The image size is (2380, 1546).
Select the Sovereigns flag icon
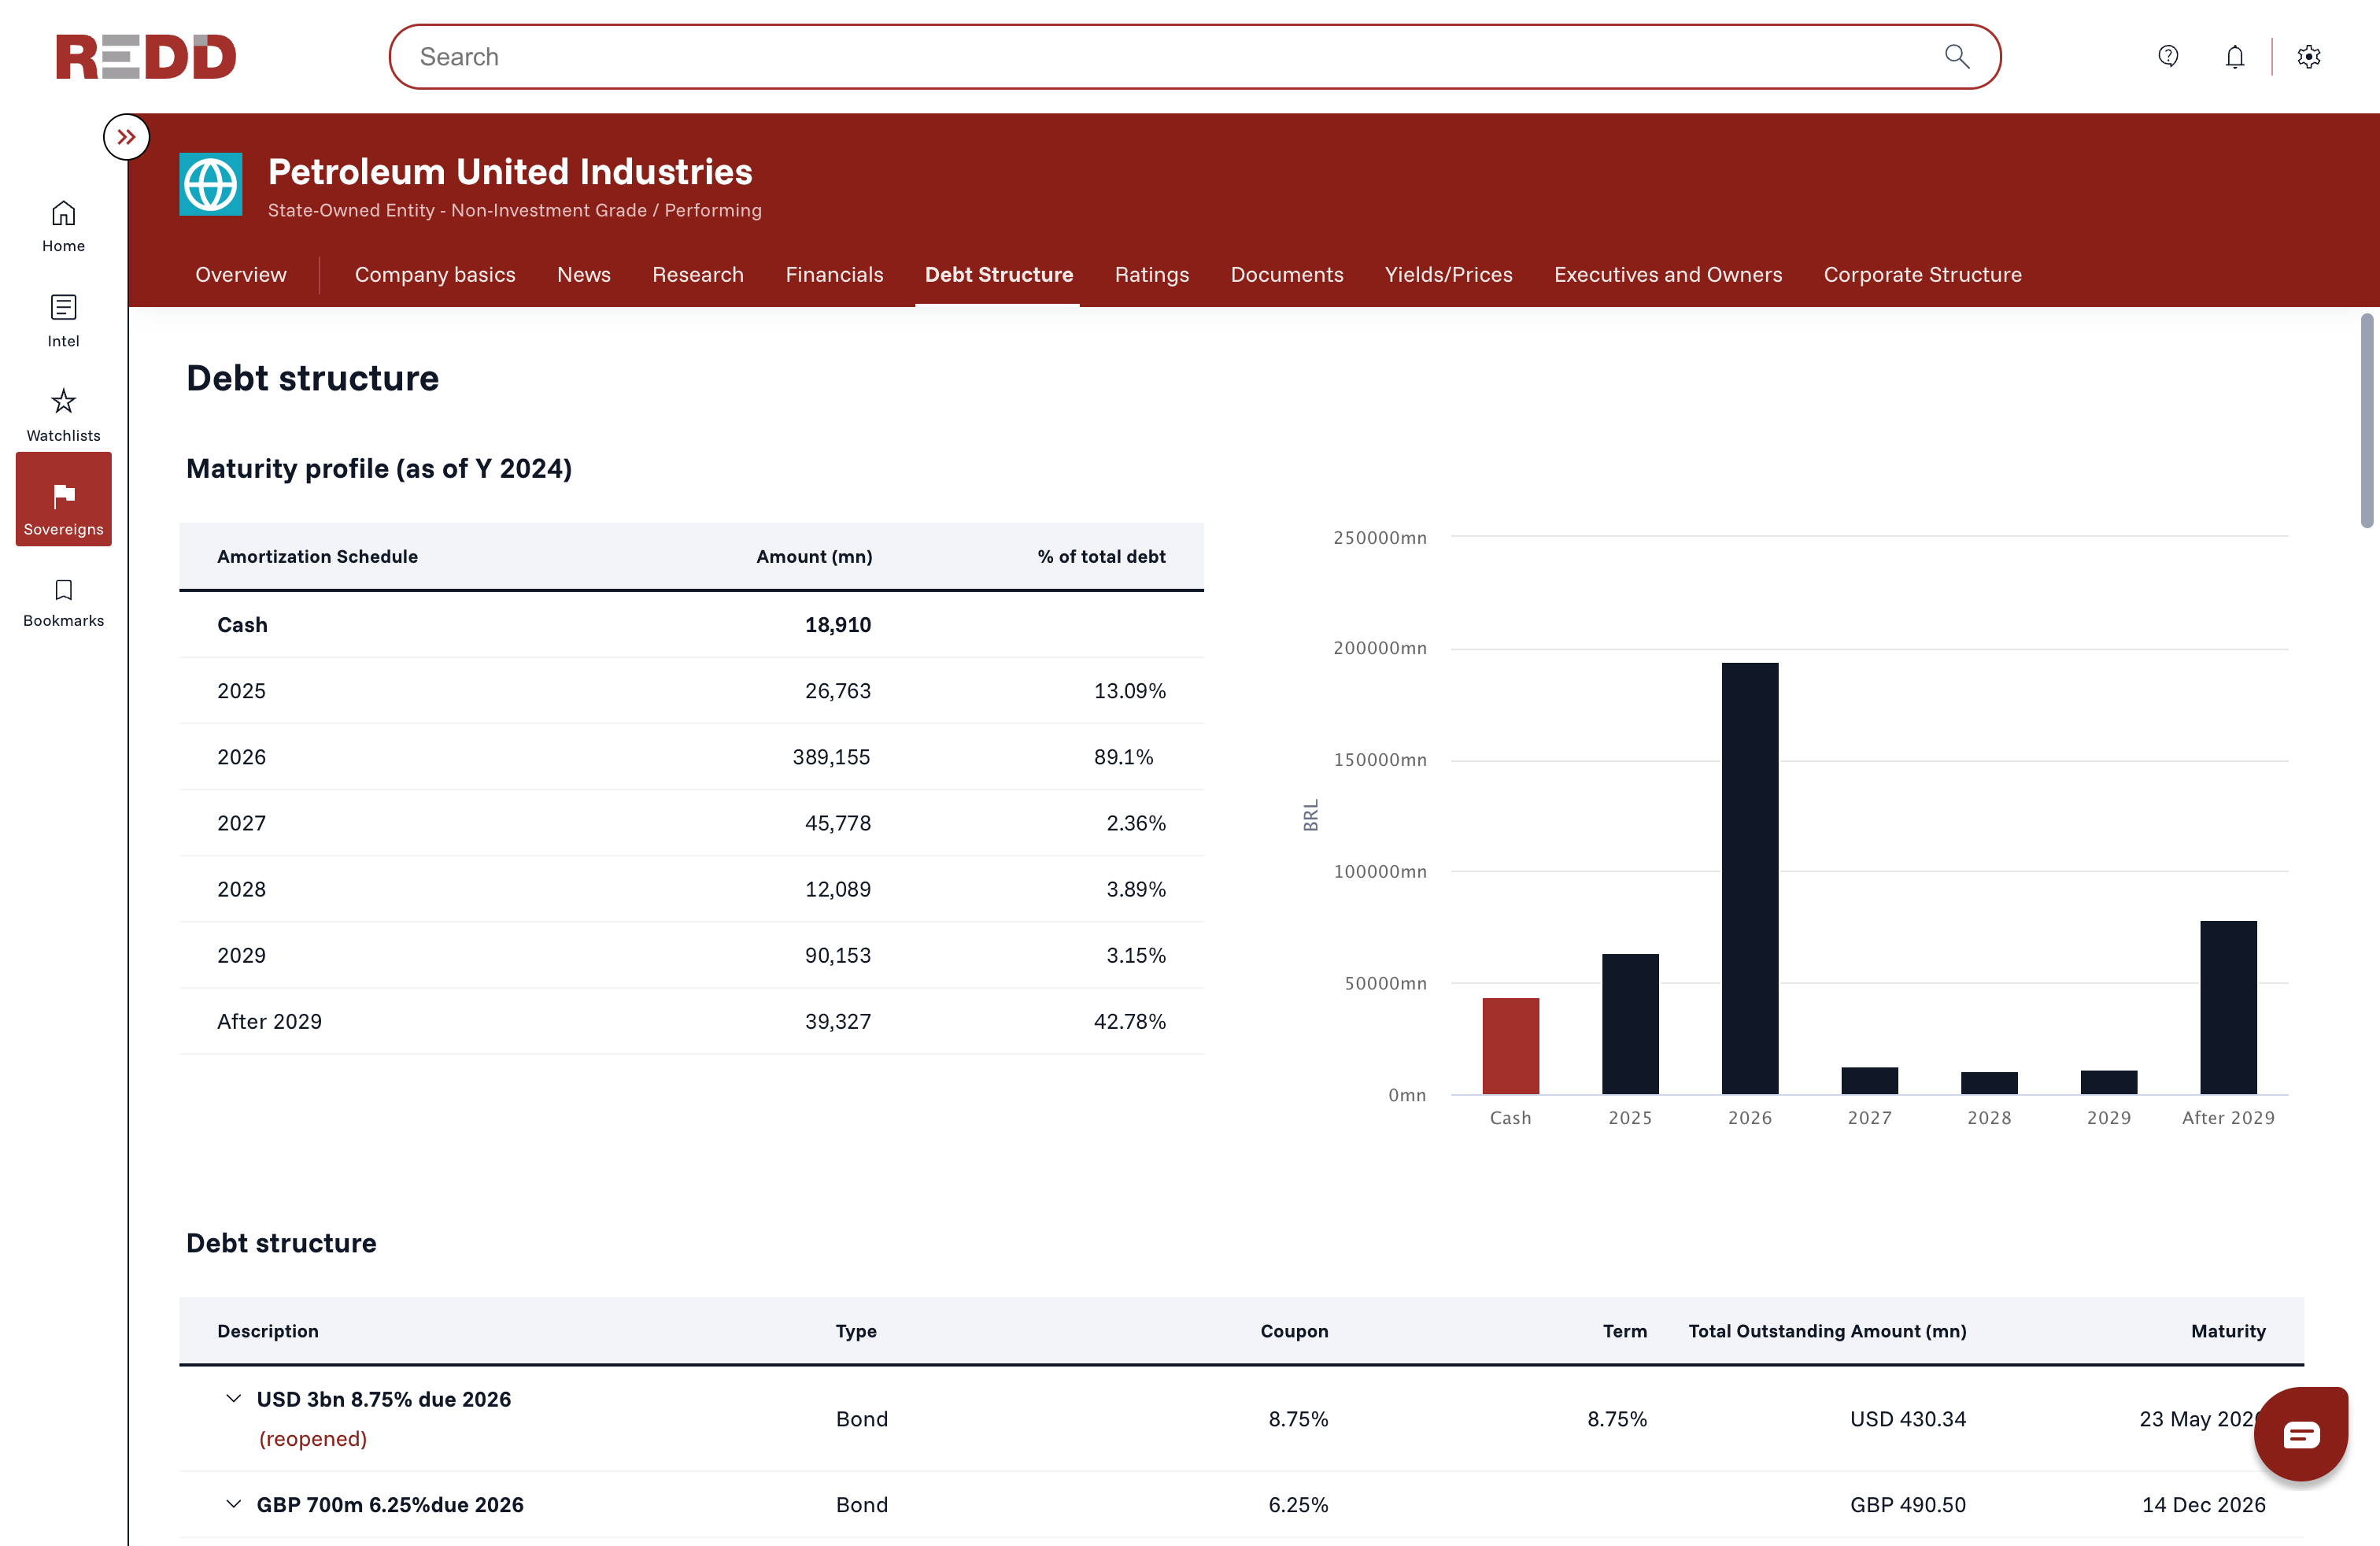click(63, 496)
